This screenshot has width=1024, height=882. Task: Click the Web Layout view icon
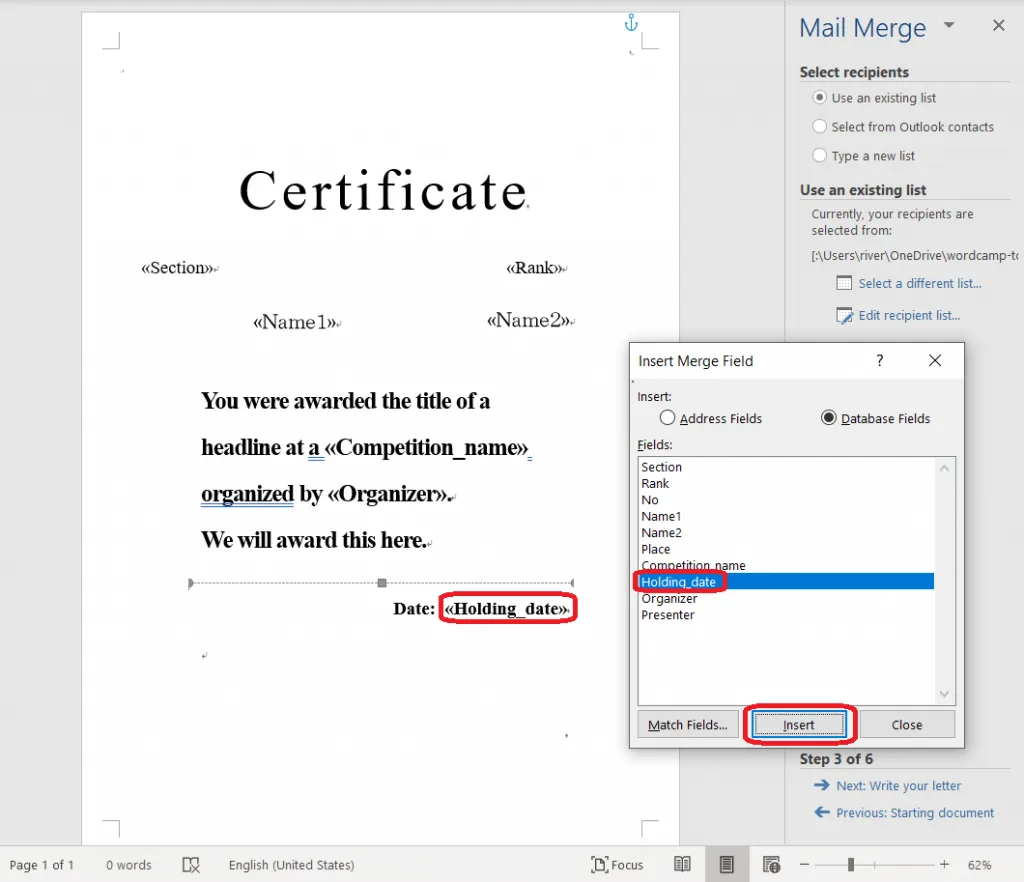(x=771, y=864)
